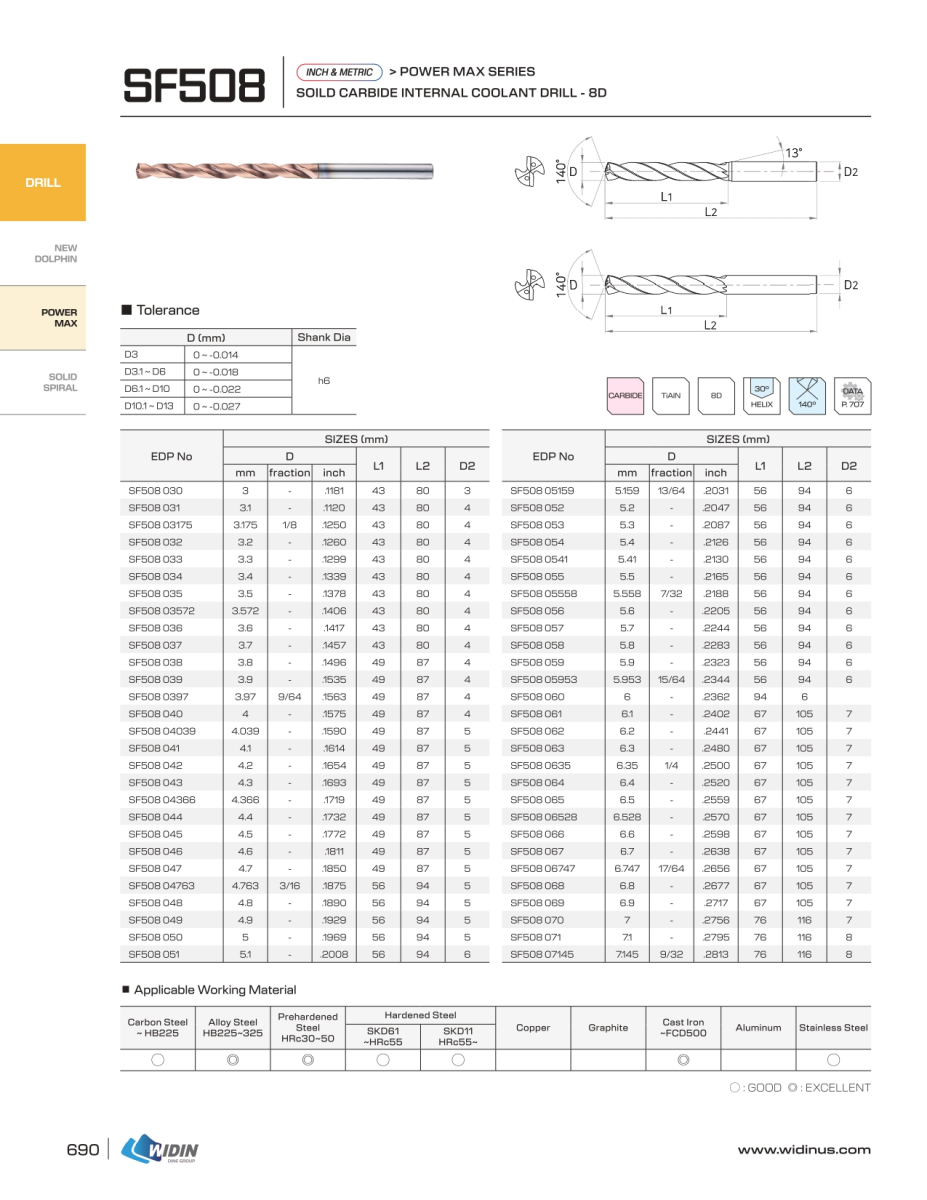This screenshot has height=1200, width=927.
Task: Click the 140° point angle icon
Action: [806, 396]
